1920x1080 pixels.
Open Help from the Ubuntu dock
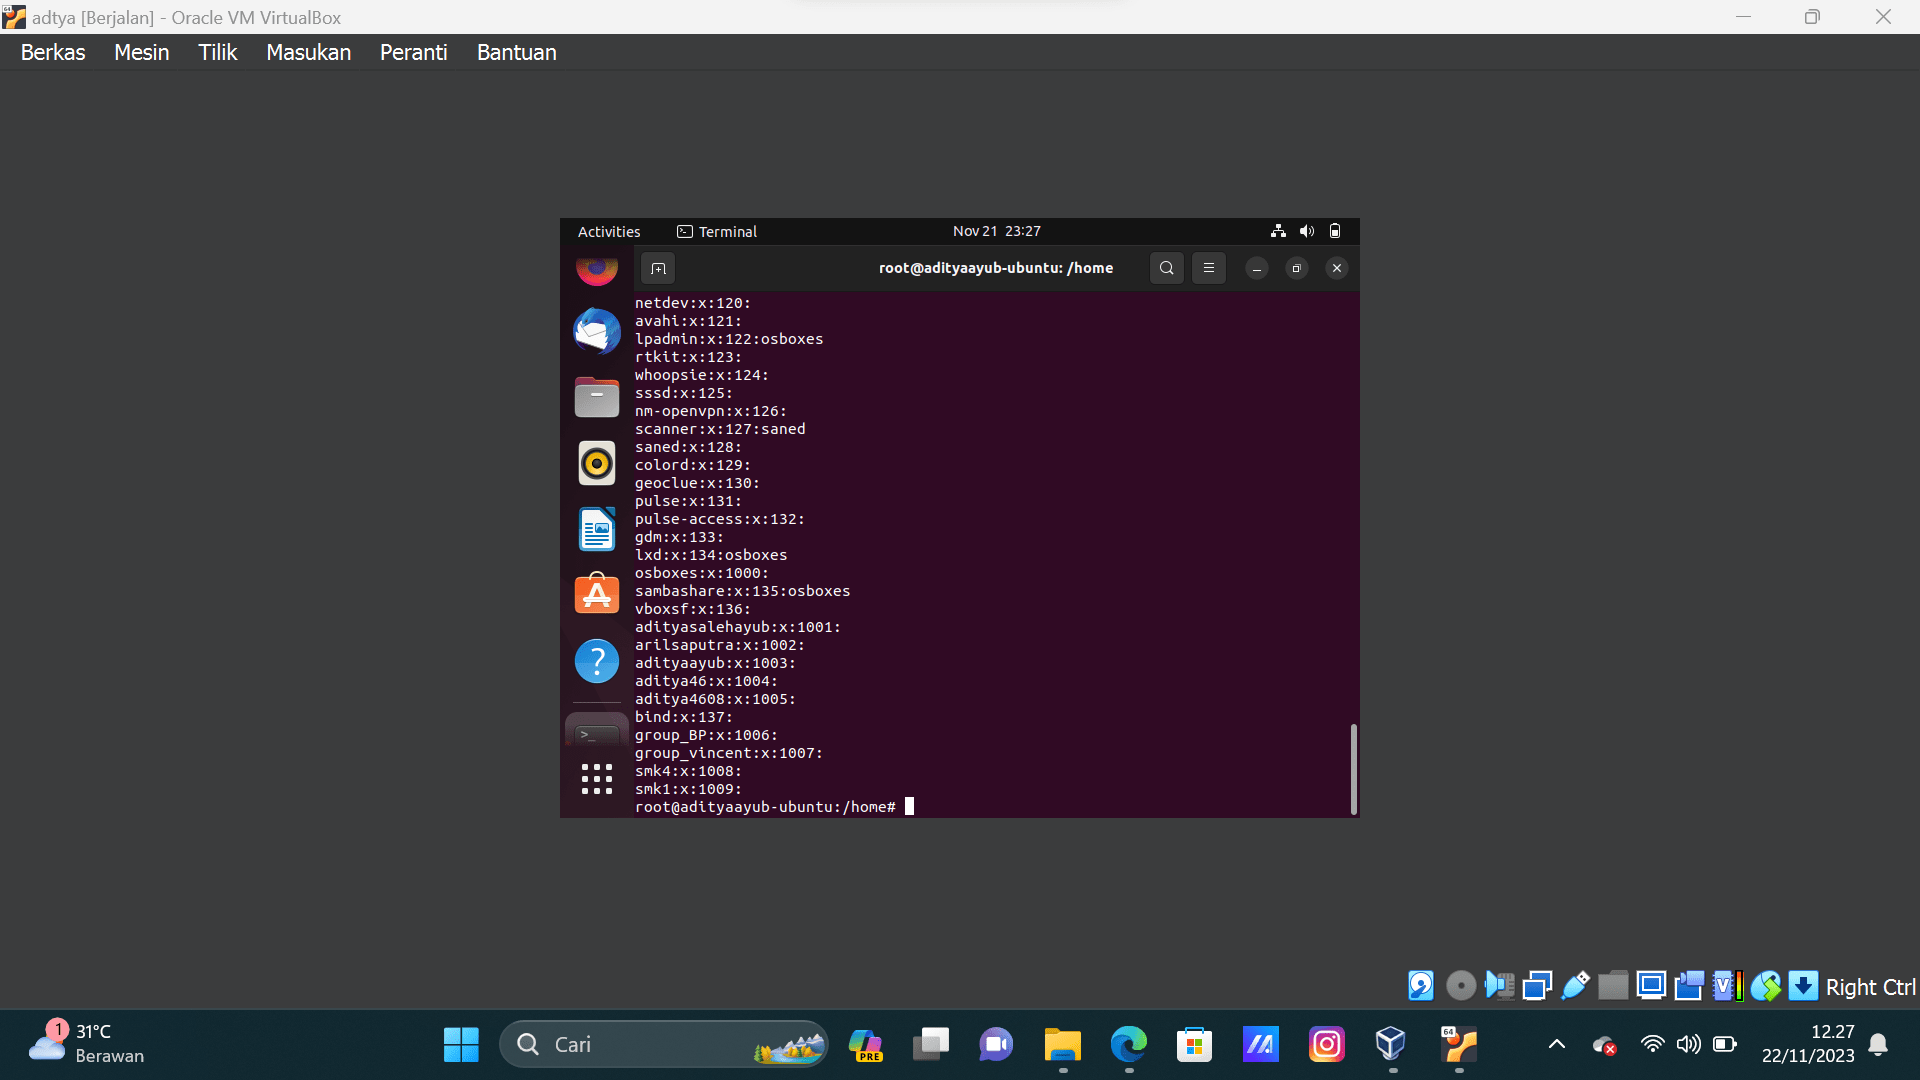coord(597,661)
